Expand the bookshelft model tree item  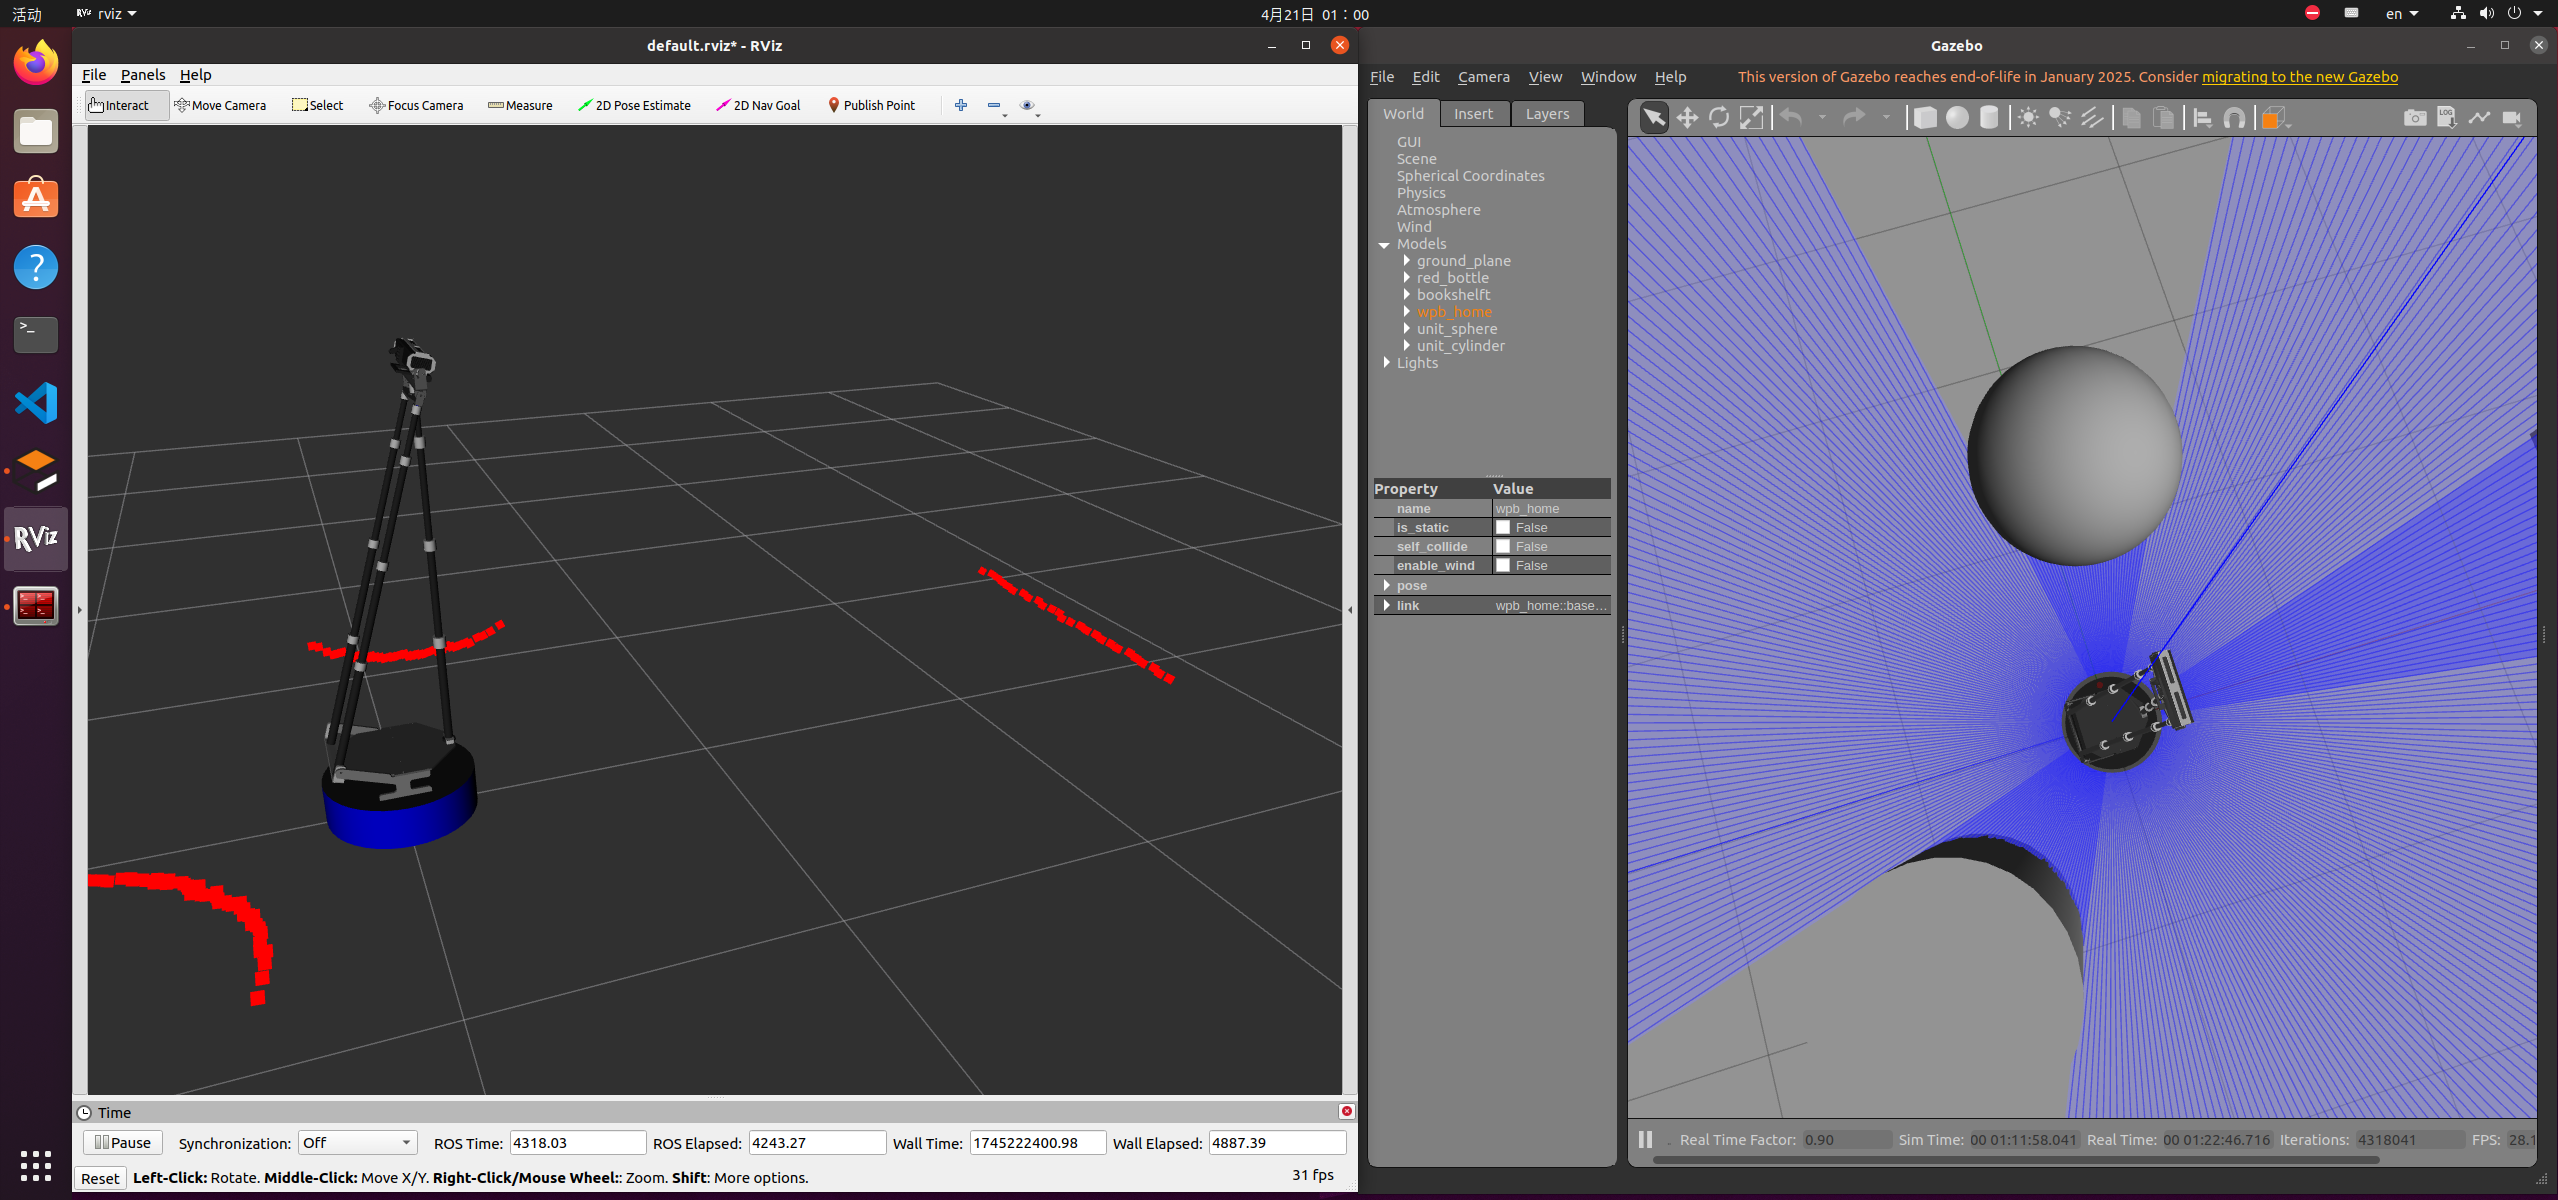click(x=1407, y=295)
